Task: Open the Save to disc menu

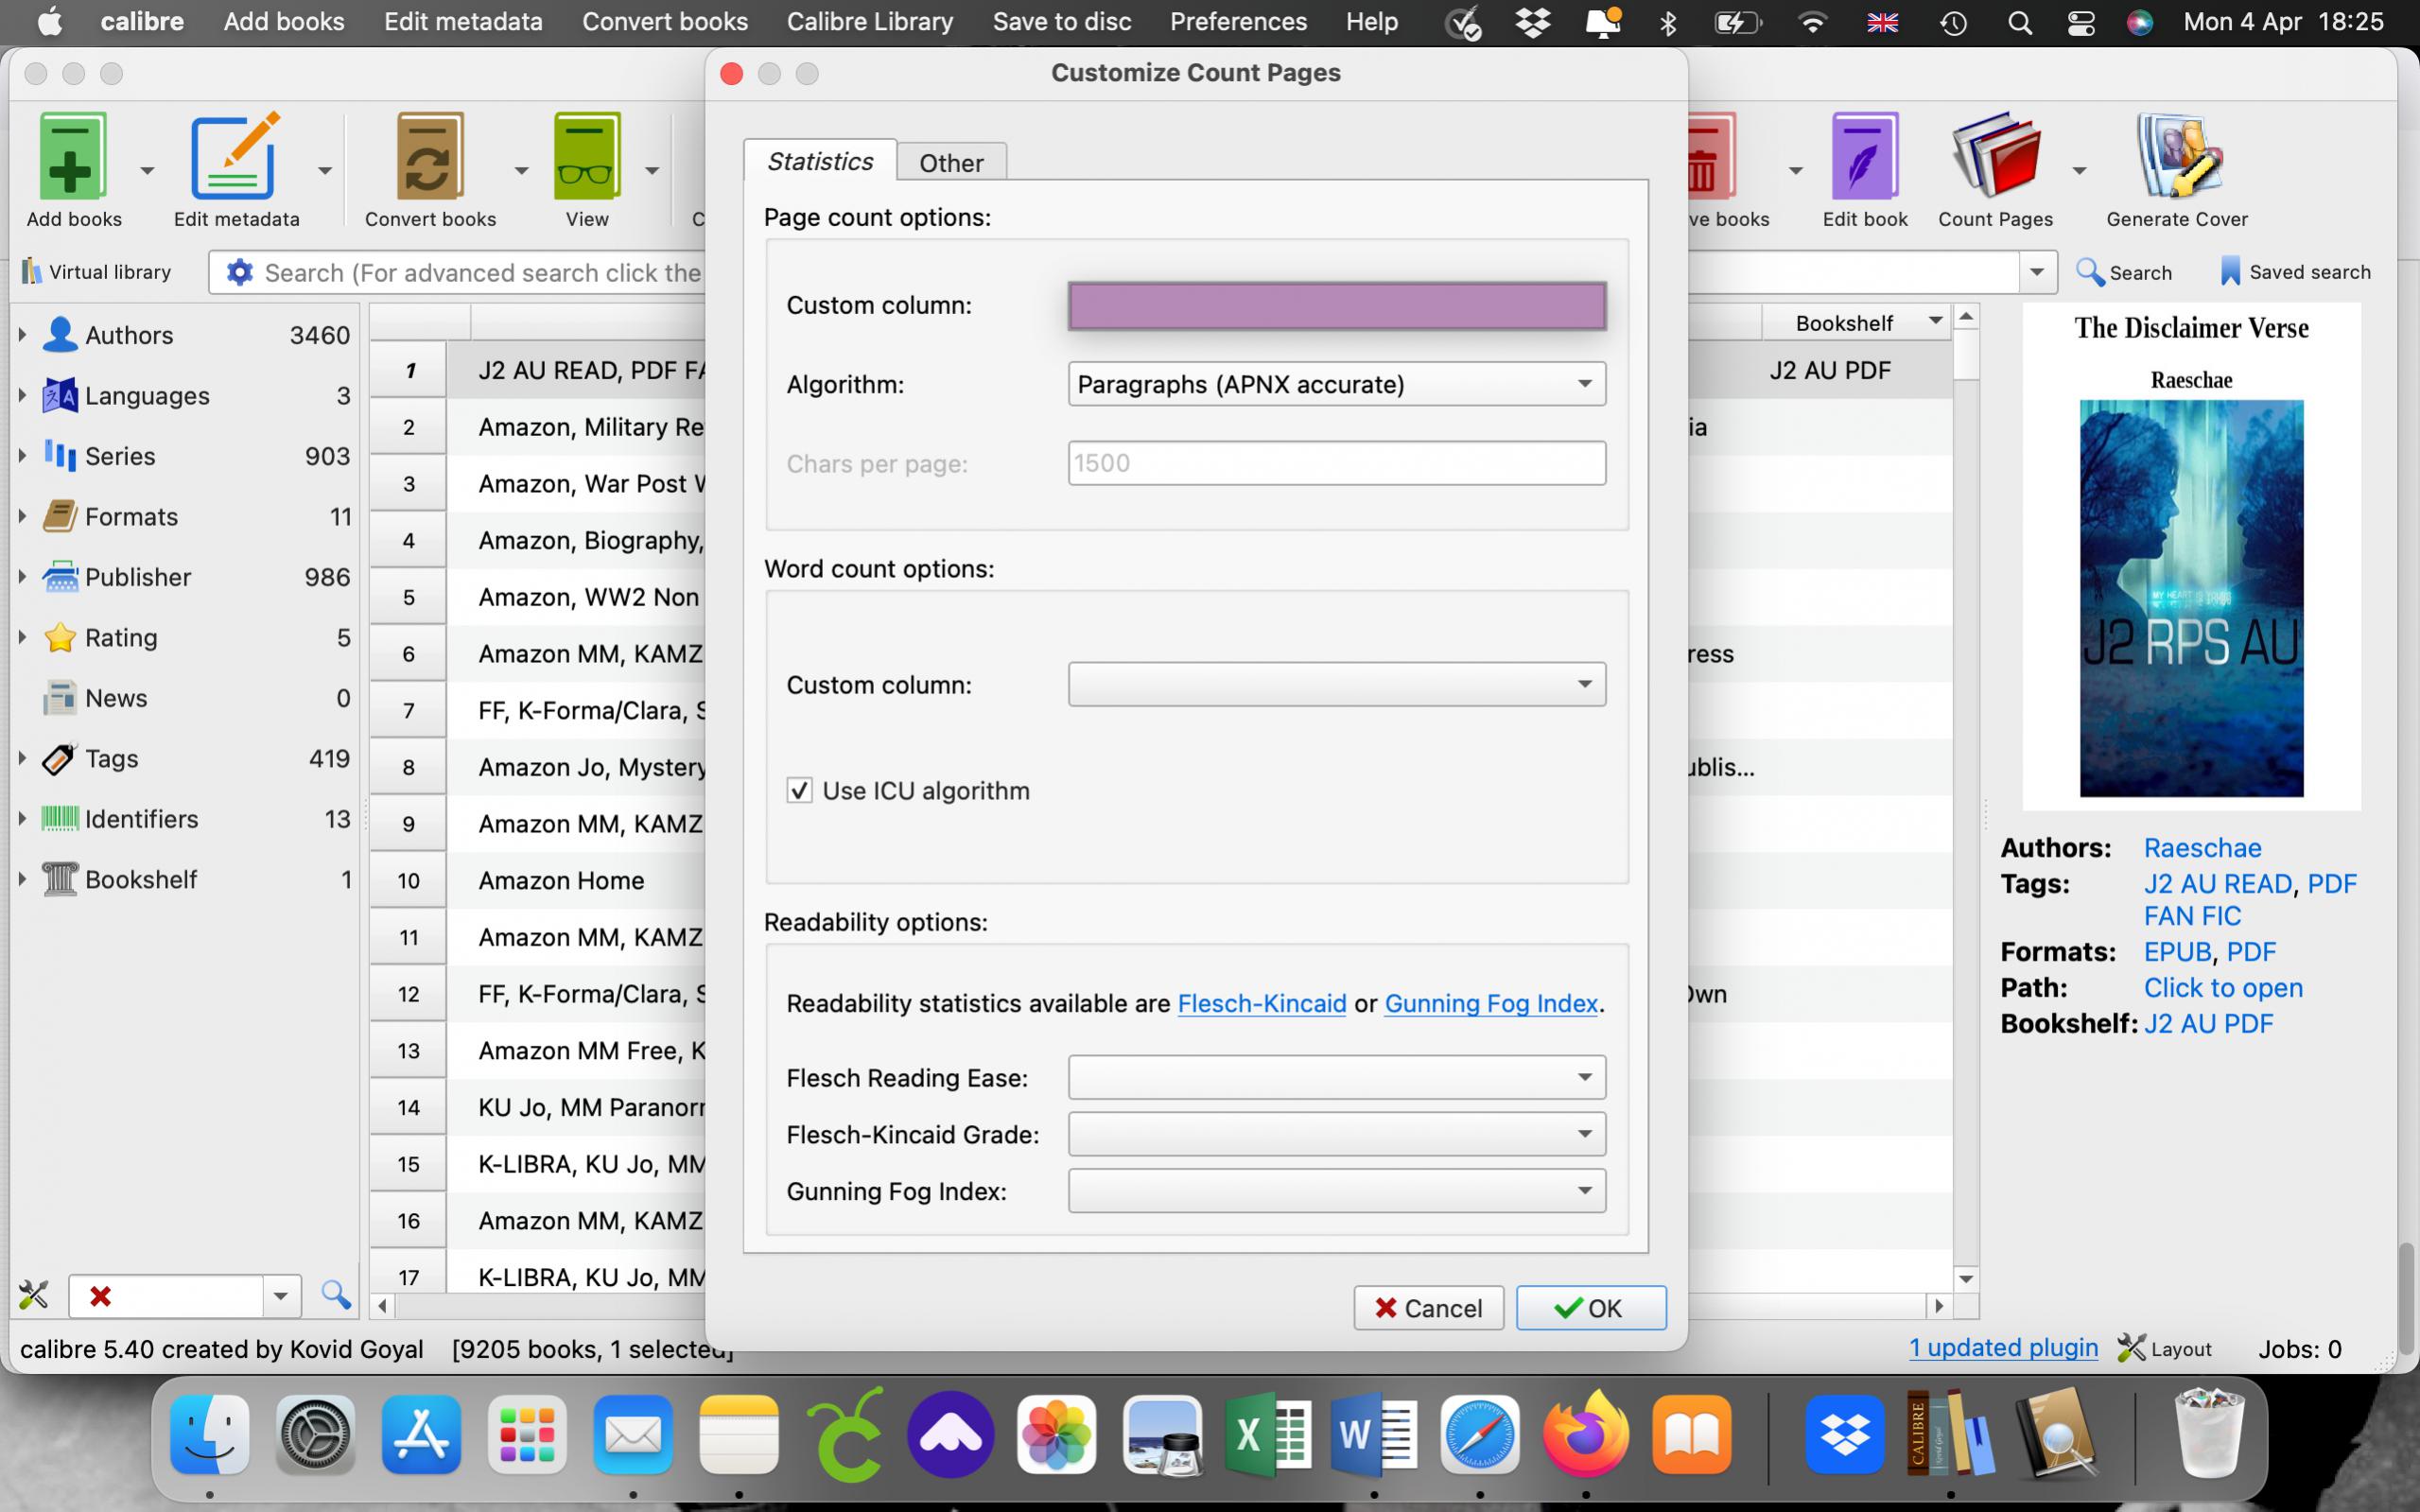Action: click(1061, 22)
